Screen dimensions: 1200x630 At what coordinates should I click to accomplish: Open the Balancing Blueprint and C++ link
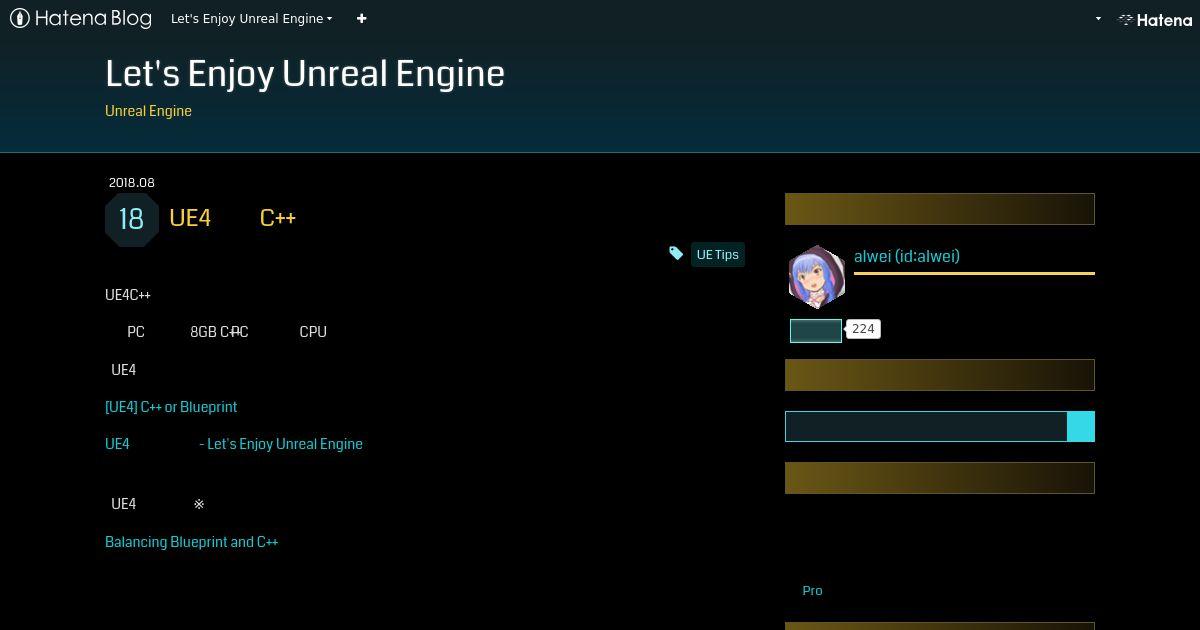pos(192,542)
